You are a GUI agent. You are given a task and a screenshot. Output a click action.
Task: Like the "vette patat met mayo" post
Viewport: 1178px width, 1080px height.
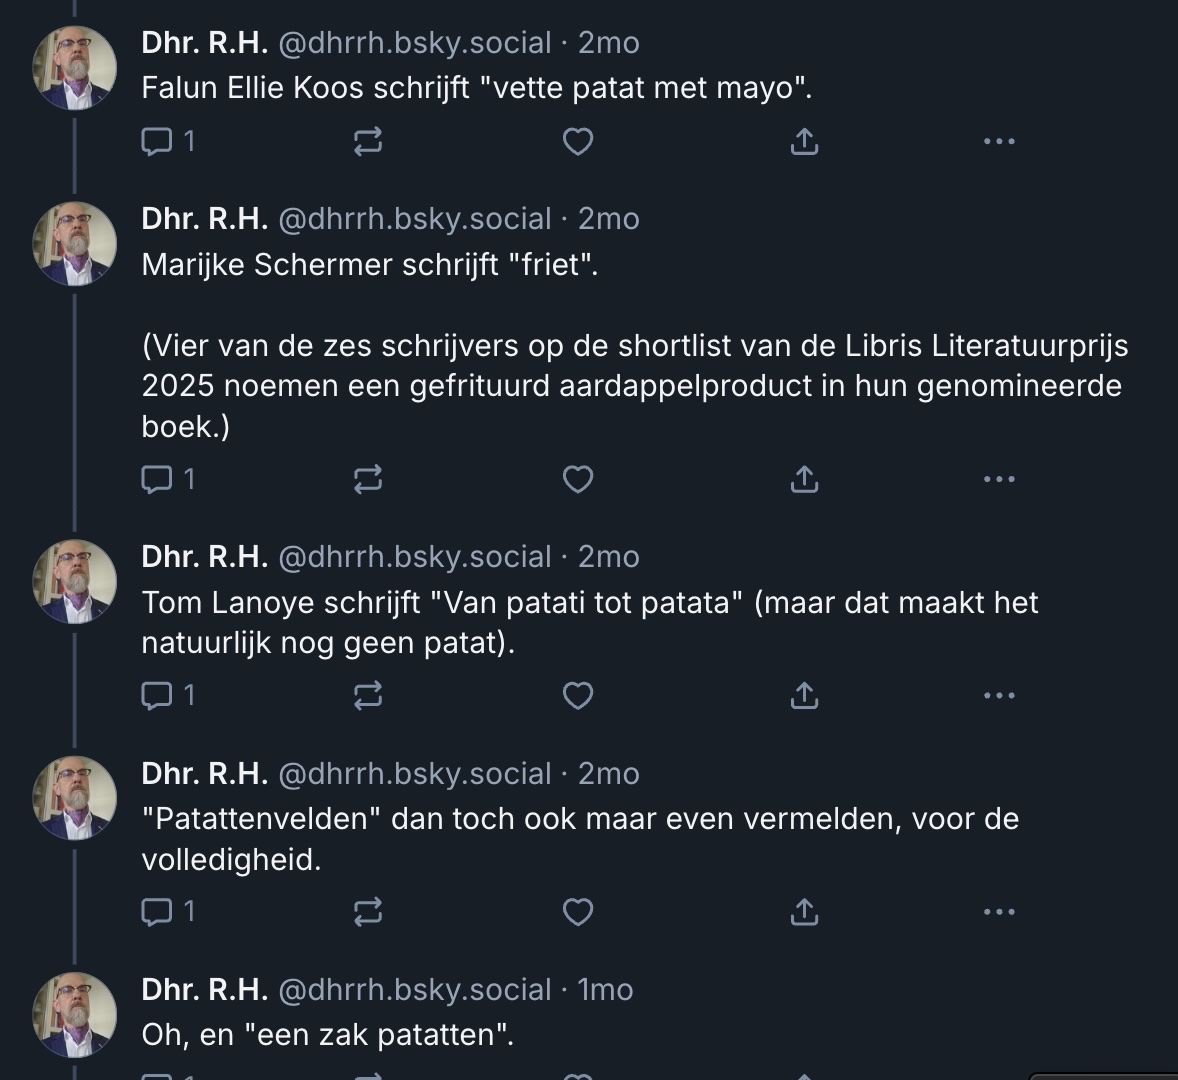pos(578,142)
